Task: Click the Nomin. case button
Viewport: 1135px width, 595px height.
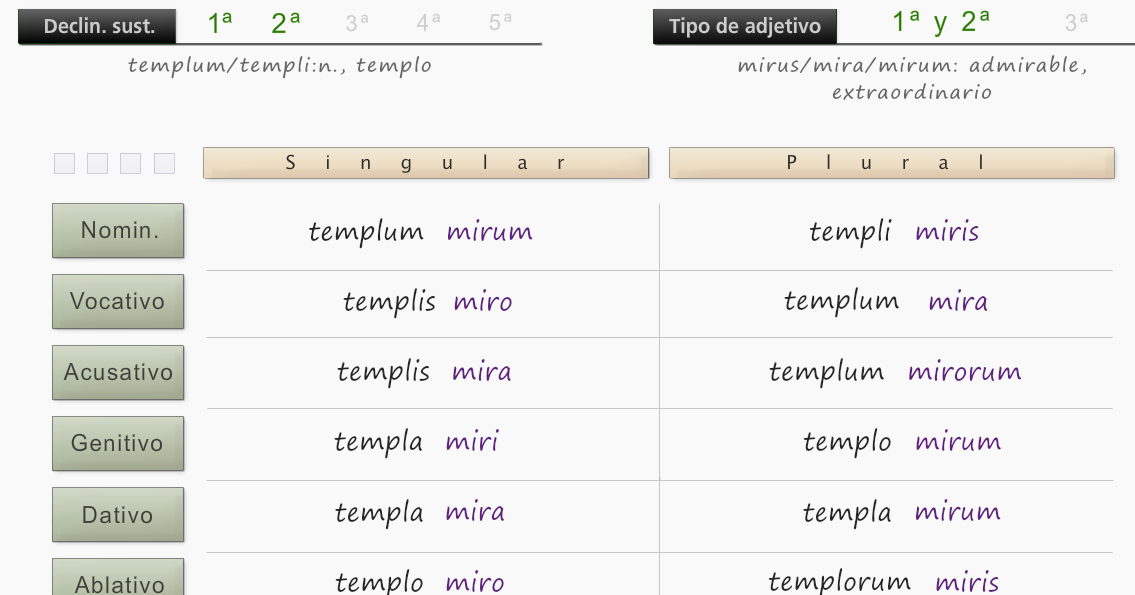Action: tap(118, 230)
